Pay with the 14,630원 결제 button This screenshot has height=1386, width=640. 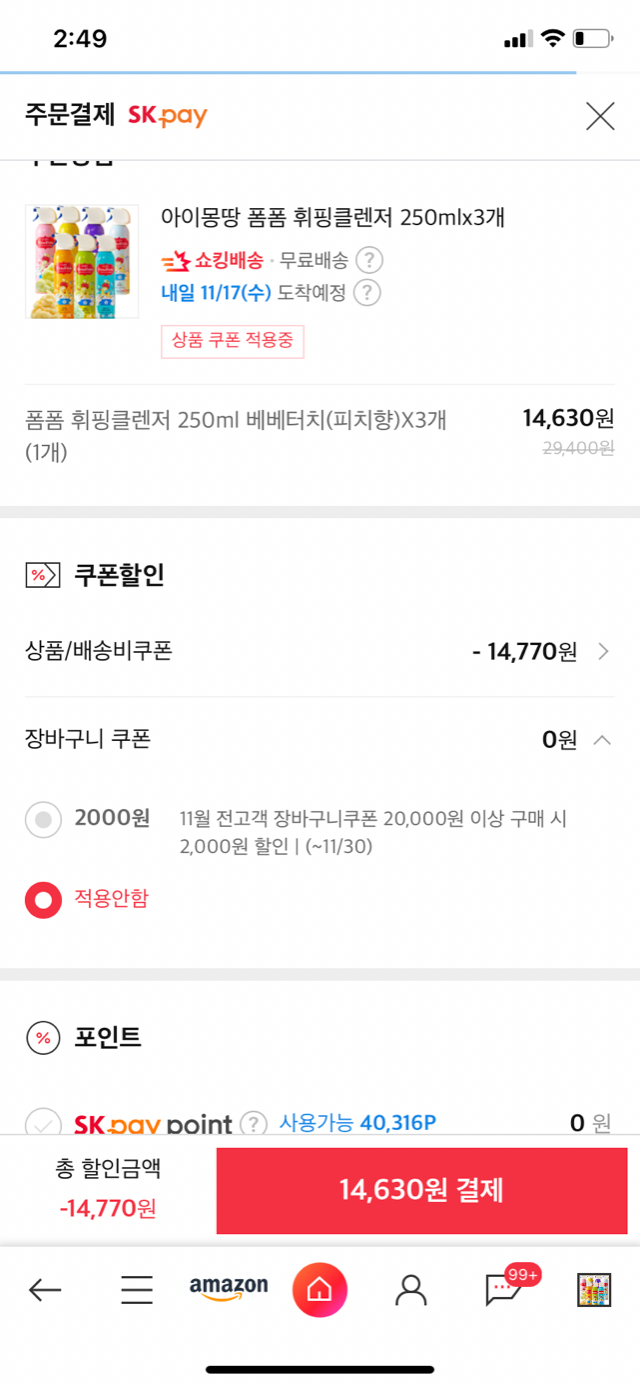coord(422,1190)
